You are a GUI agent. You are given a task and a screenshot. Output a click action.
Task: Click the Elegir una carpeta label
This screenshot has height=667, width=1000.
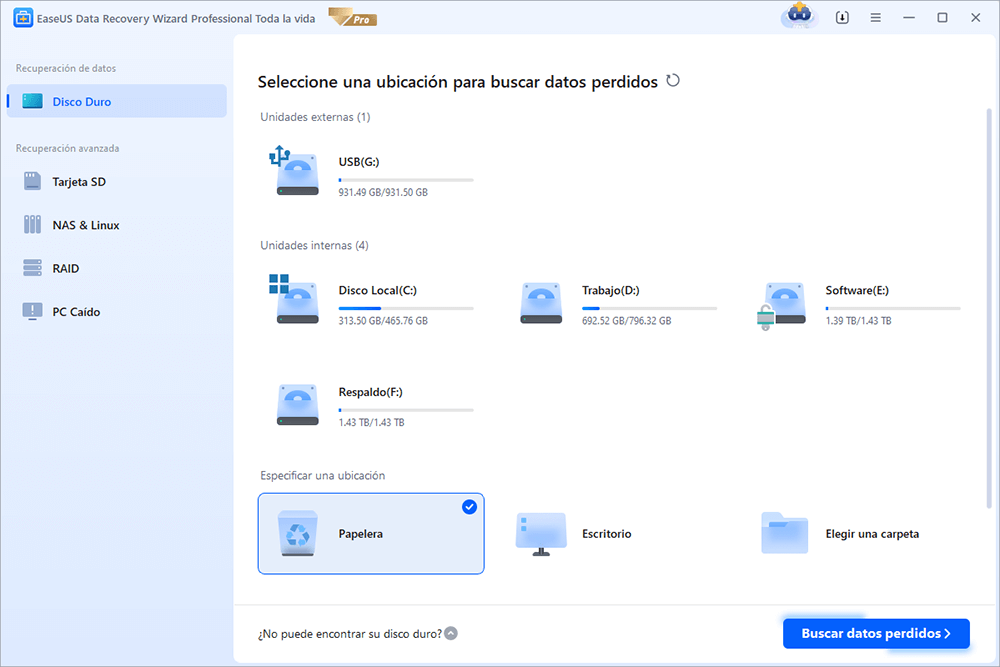(x=872, y=534)
